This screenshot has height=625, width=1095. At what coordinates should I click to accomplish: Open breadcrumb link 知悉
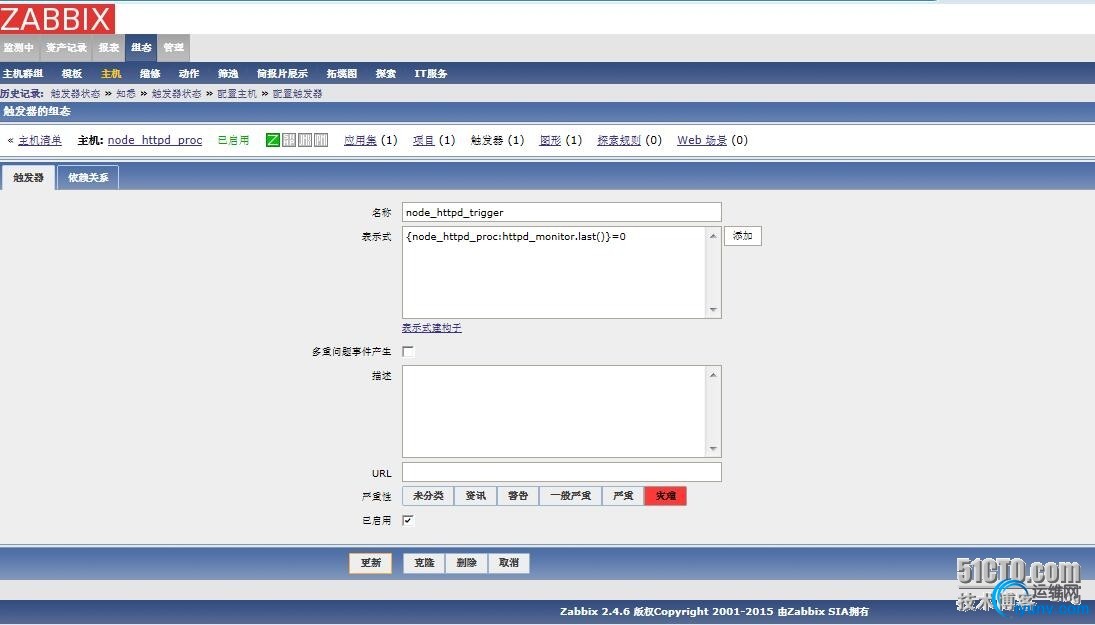[126, 94]
